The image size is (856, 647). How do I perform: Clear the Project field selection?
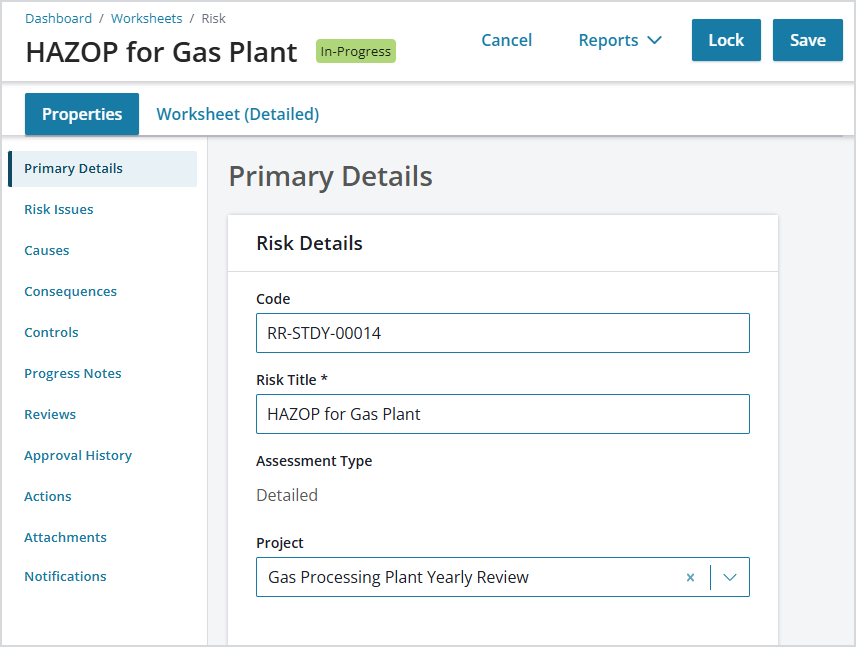coord(690,577)
